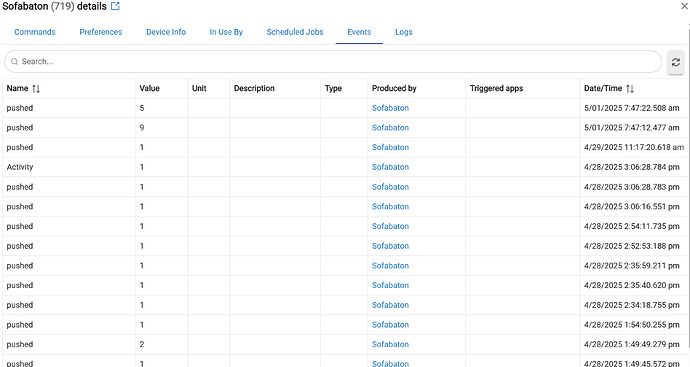
Task: Select timestamp 4/28/2025 2:54:11.735 pm
Action: point(631,226)
